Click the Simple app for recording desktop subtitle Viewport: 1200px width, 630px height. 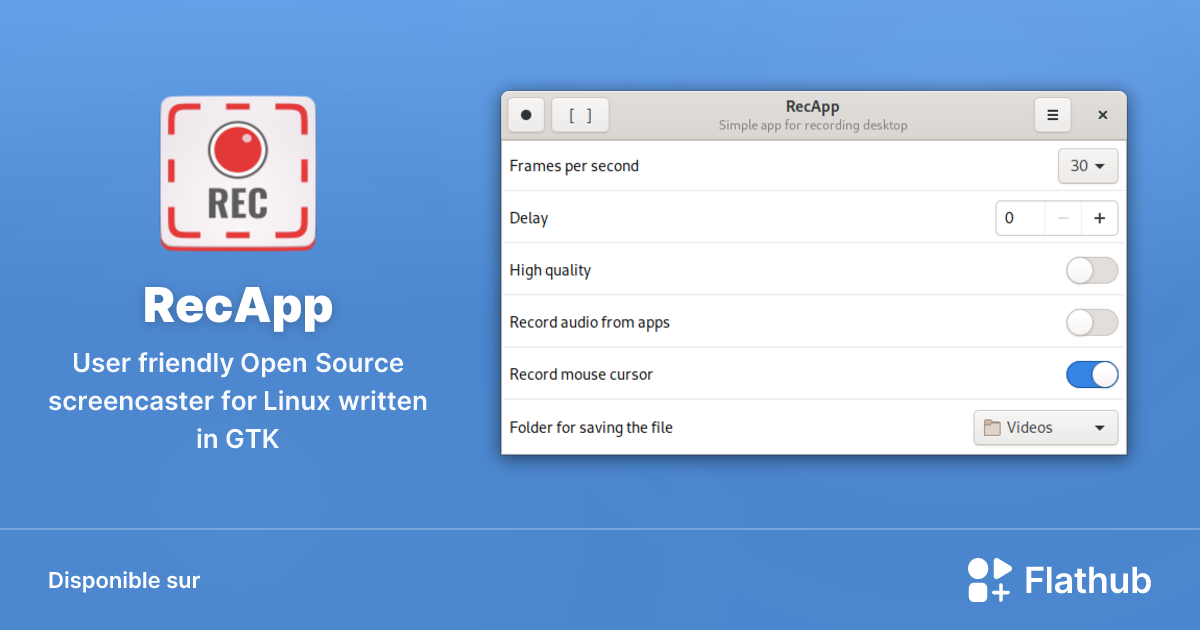(x=813, y=125)
